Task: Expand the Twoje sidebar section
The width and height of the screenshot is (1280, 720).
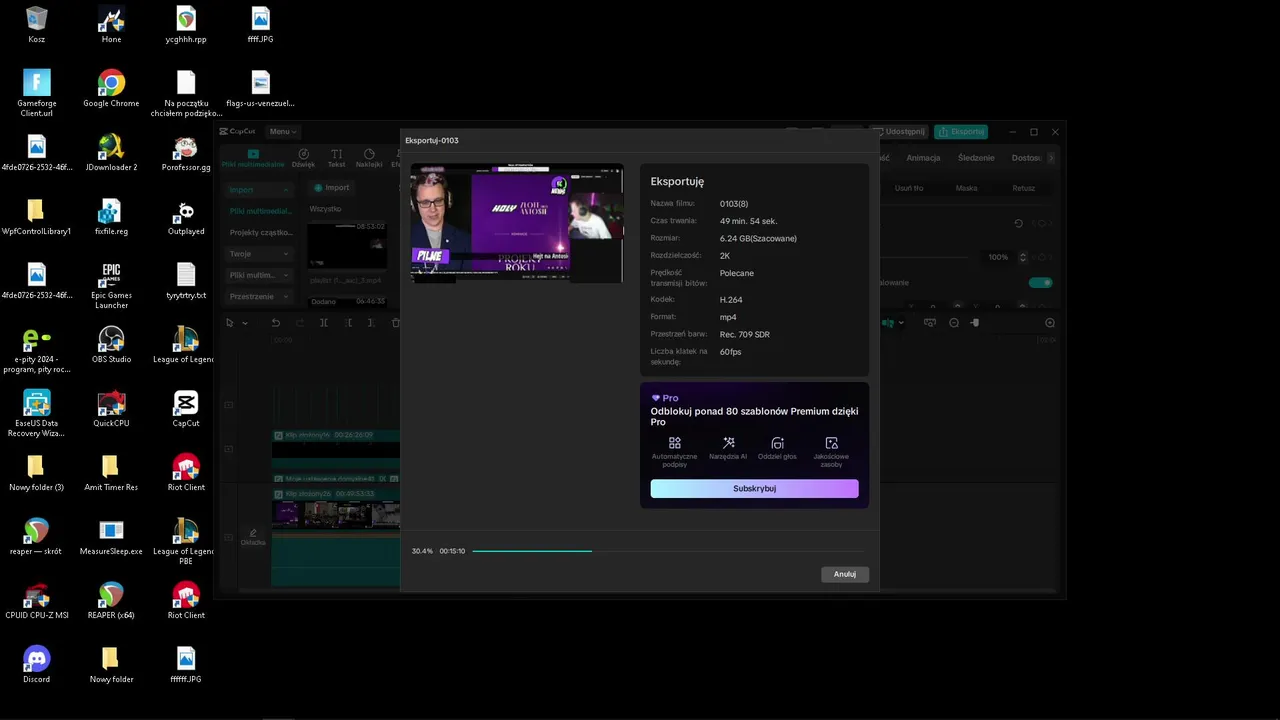Action: click(259, 254)
